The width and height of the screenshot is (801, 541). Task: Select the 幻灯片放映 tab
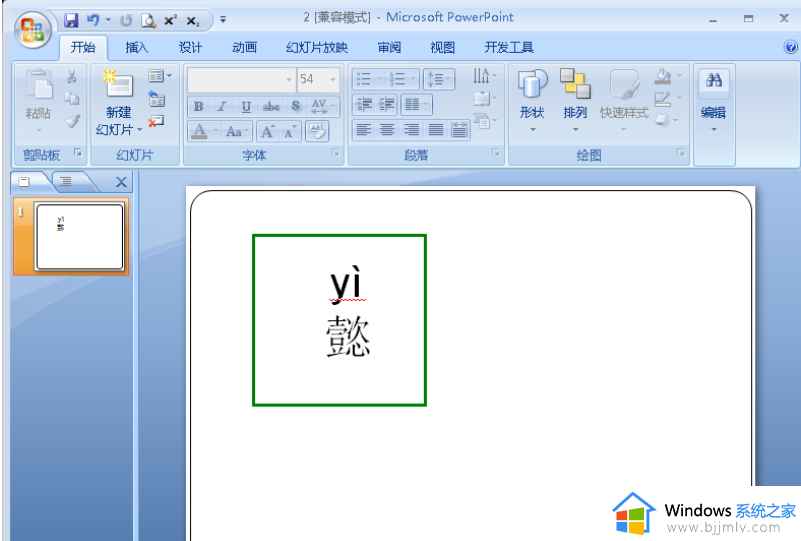[317, 48]
